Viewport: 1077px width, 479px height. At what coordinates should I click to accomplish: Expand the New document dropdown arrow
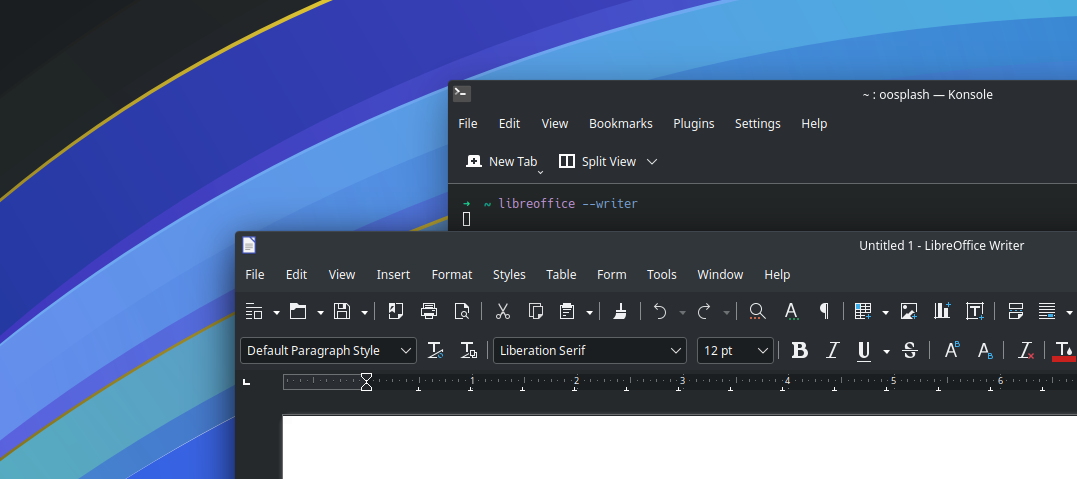276,313
